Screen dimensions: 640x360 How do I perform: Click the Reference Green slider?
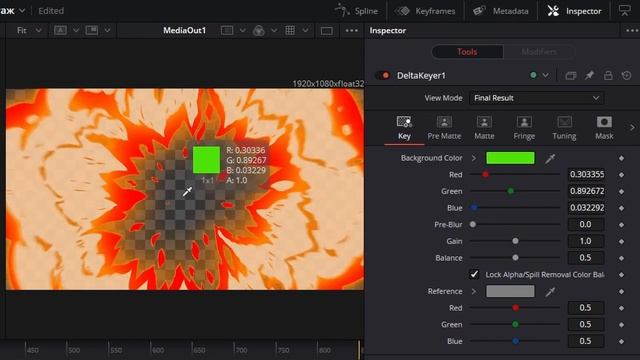point(515,325)
